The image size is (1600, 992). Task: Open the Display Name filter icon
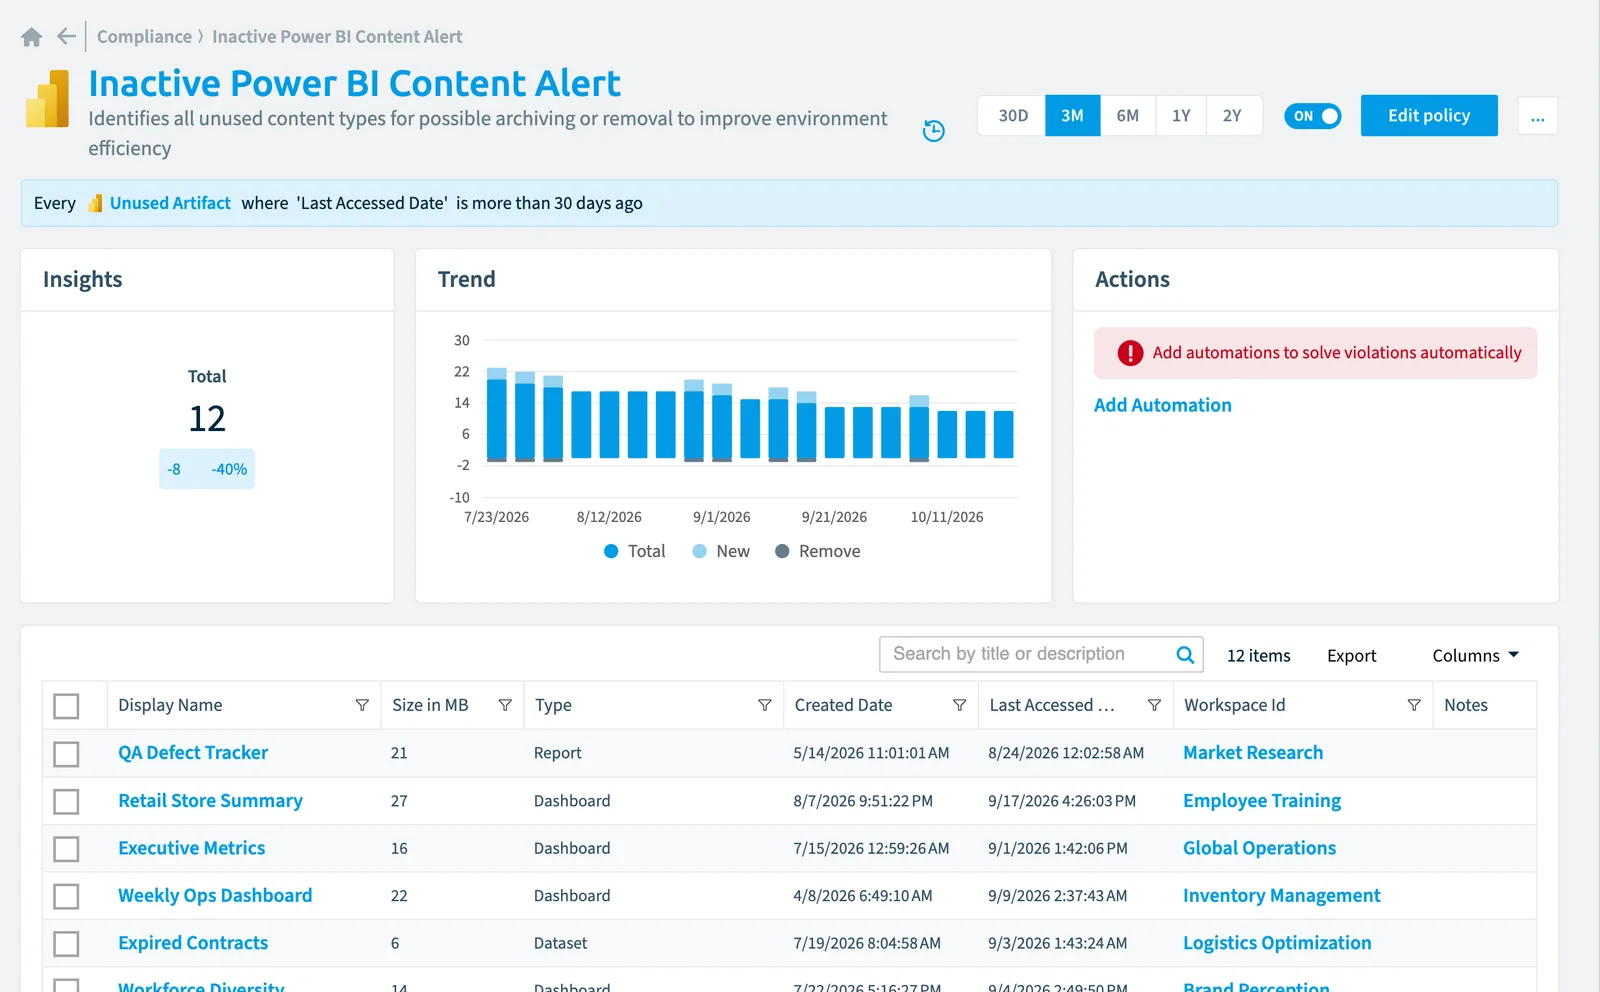coord(362,705)
